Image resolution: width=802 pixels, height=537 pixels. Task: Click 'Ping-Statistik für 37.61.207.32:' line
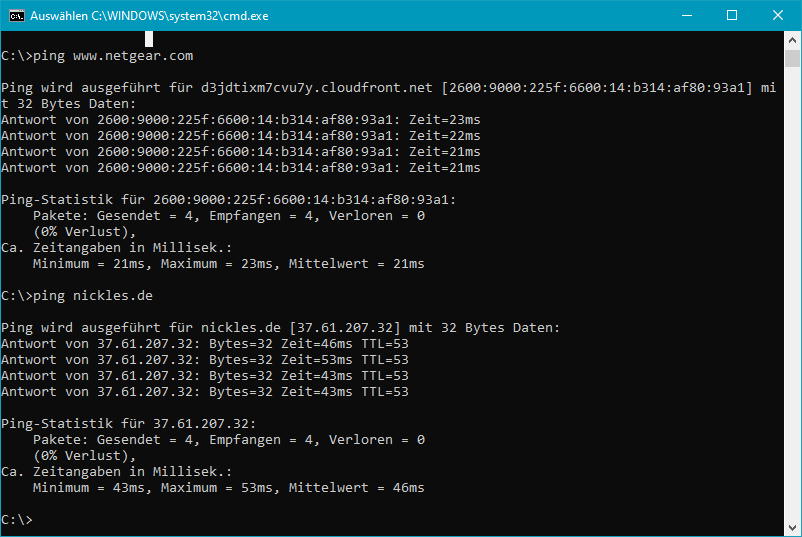128,423
